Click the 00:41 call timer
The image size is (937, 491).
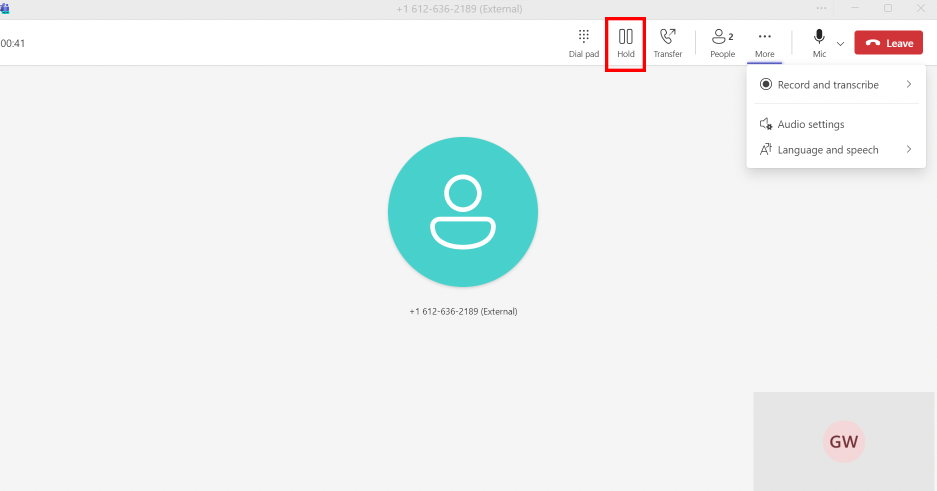click(13, 43)
